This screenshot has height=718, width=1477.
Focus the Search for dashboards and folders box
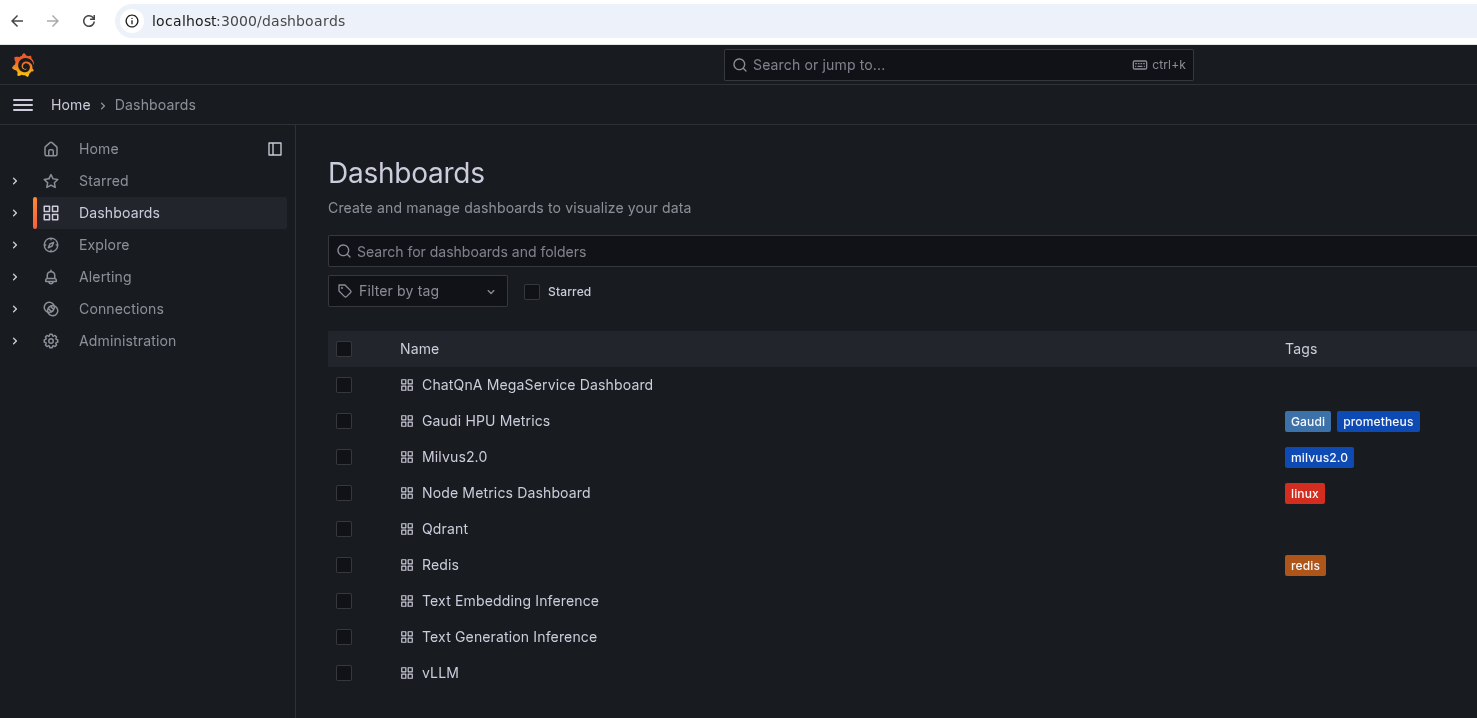(902, 251)
